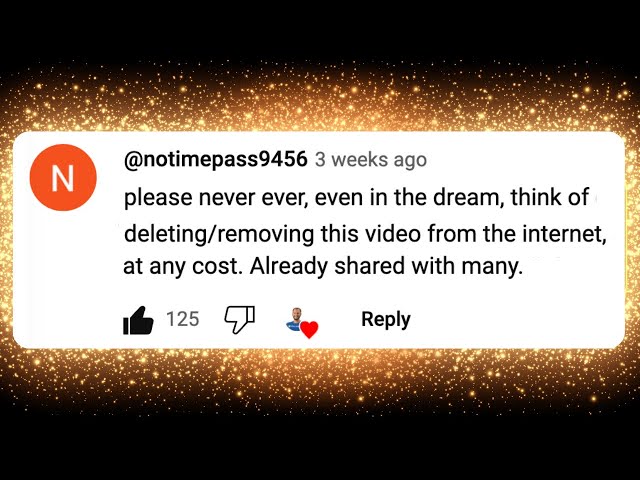Like the comment with thumbs up icon
This screenshot has height=480, width=640.
pyautogui.click(x=138, y=320)
